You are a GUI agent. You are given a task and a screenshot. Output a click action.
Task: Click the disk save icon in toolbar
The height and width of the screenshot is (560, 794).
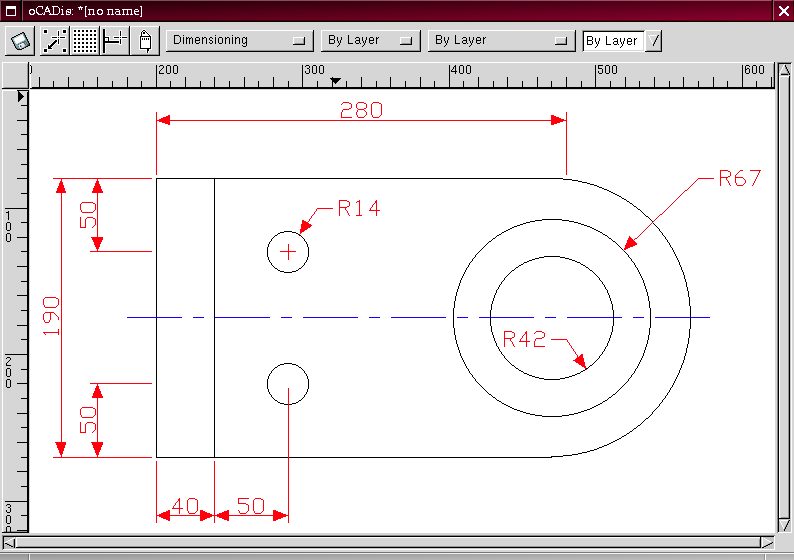tap(21, 41)
